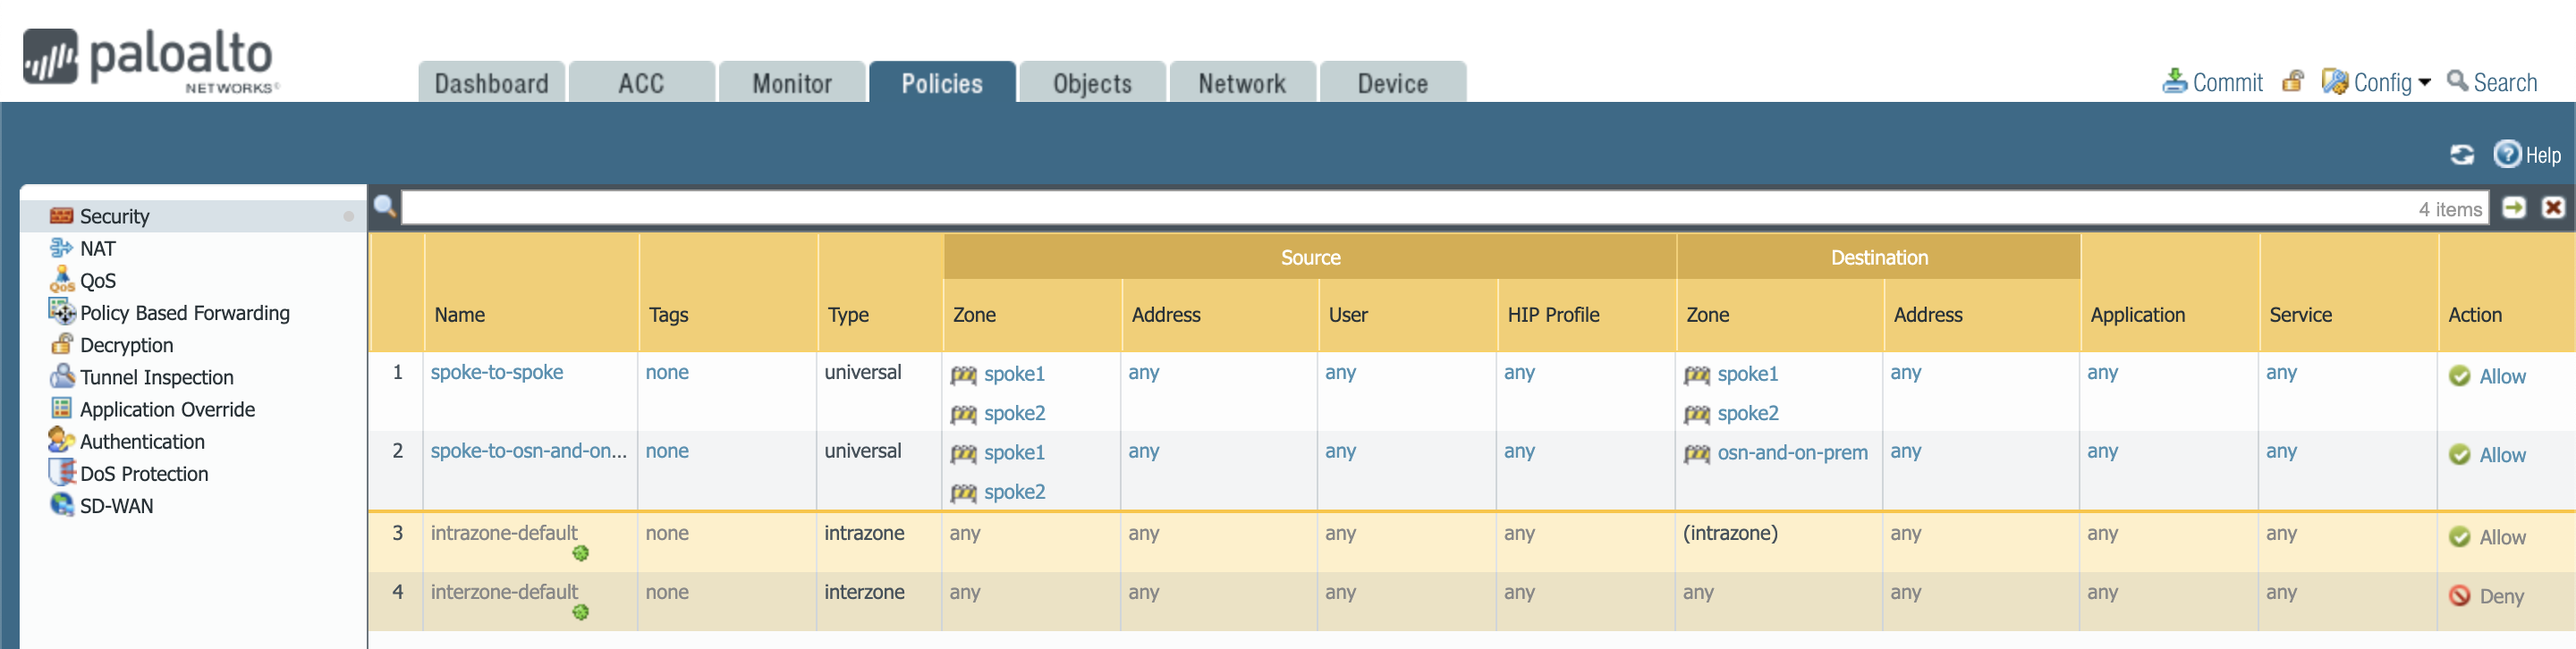This screenshot has height=649, width=2576.
Task: Switch to the Network tab
Action: coord(1241,83)
